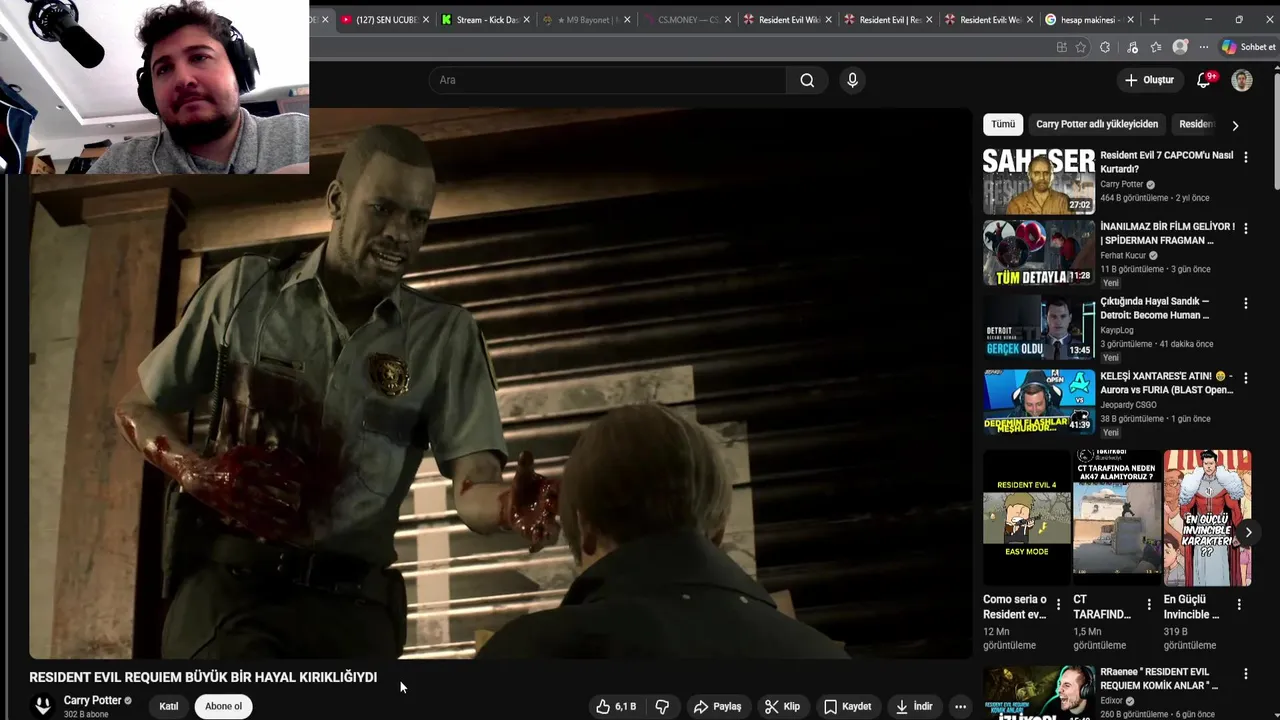The height and width of the screenshot is (720, 1280).
Task: Open Carry Potter channel avatar
Action: 42,706
